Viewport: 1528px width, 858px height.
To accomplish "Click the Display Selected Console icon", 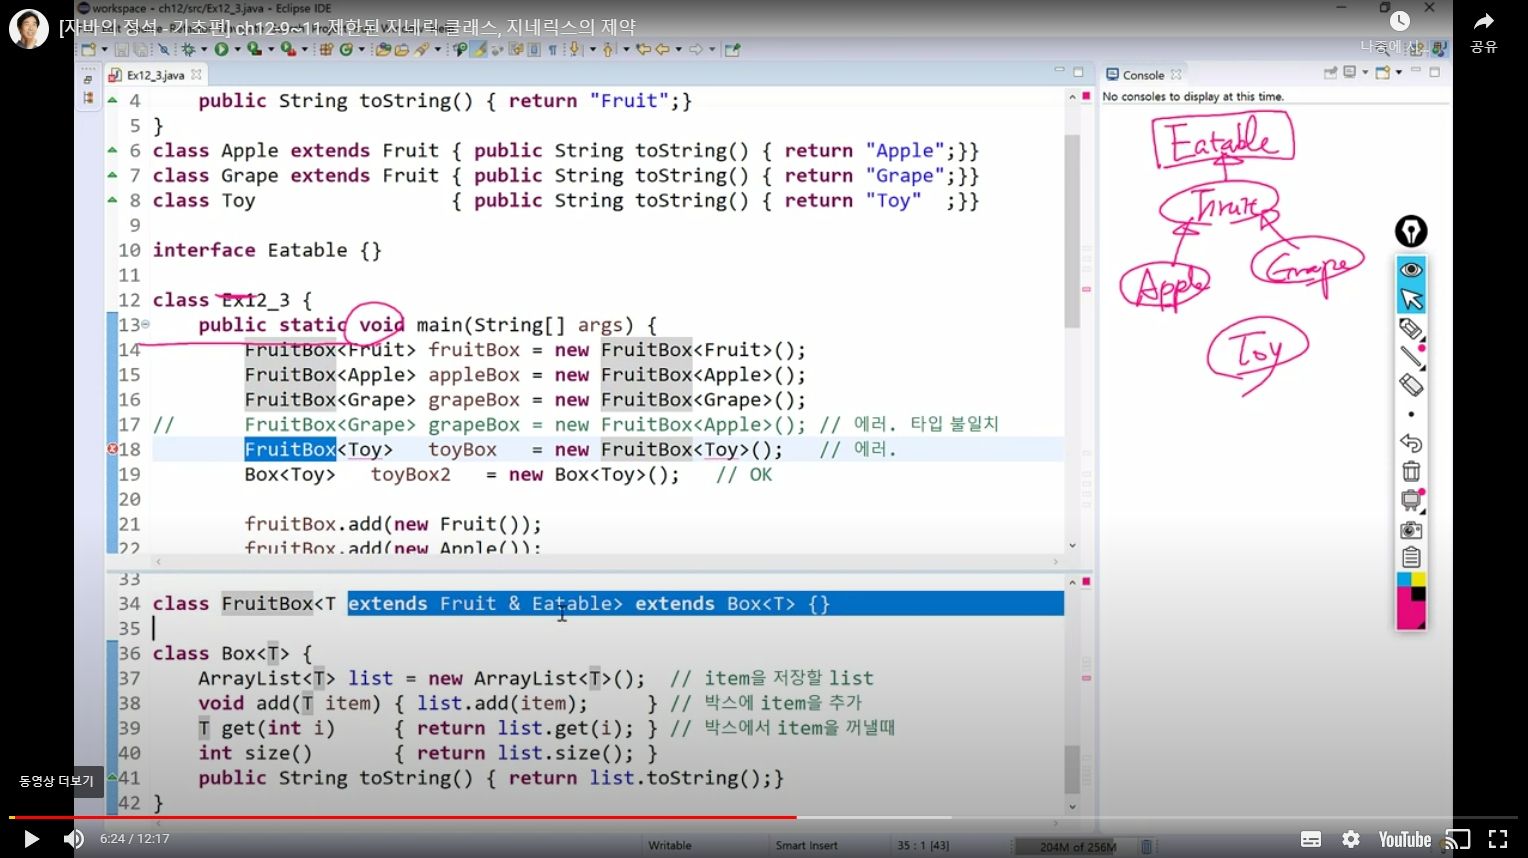I will (x=1350, y=72).
